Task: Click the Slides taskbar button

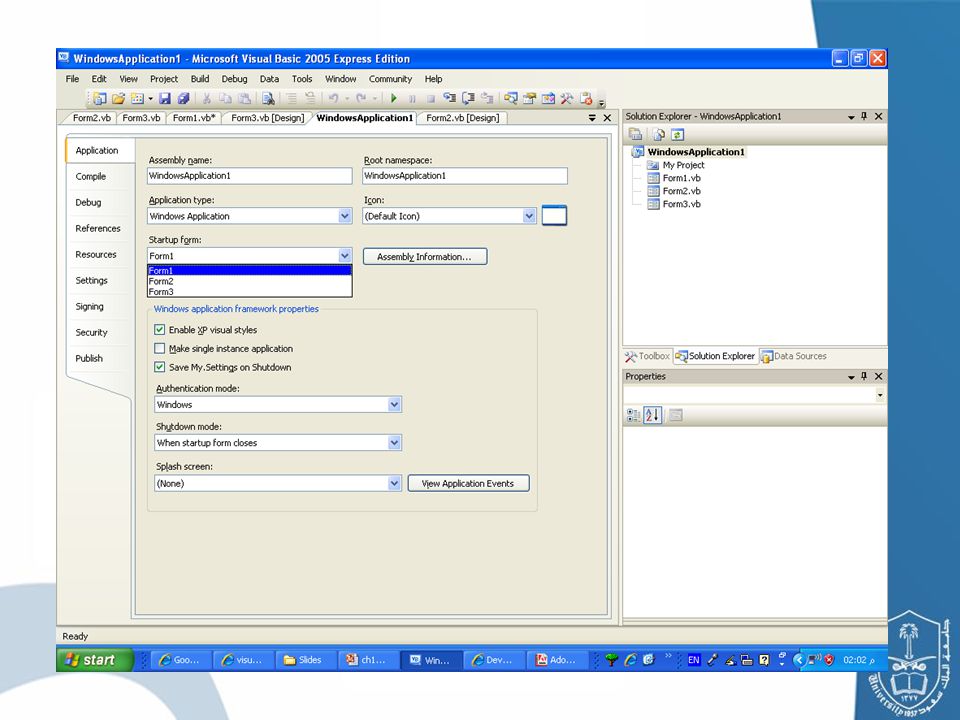Action: (304, 660)
